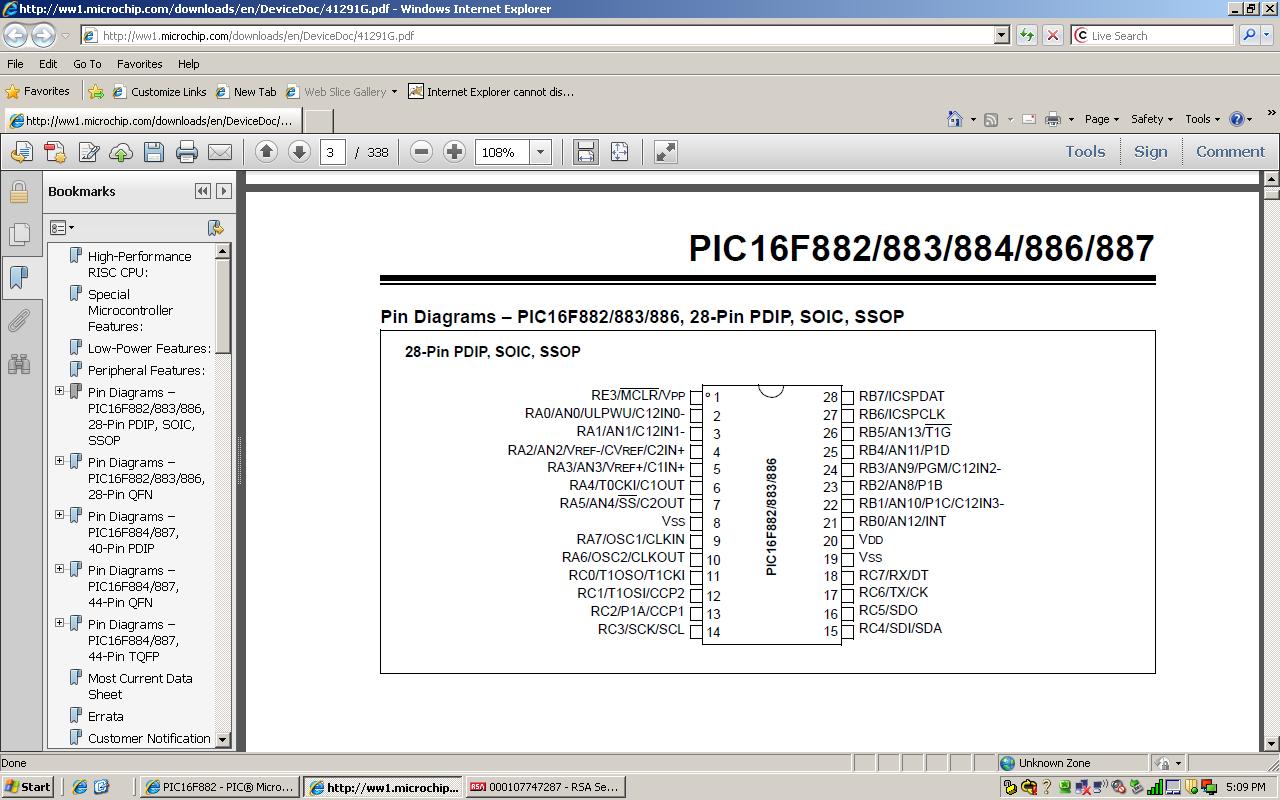
Task: Expand the 44-Pin QFN bookmark
Action: 59,569
